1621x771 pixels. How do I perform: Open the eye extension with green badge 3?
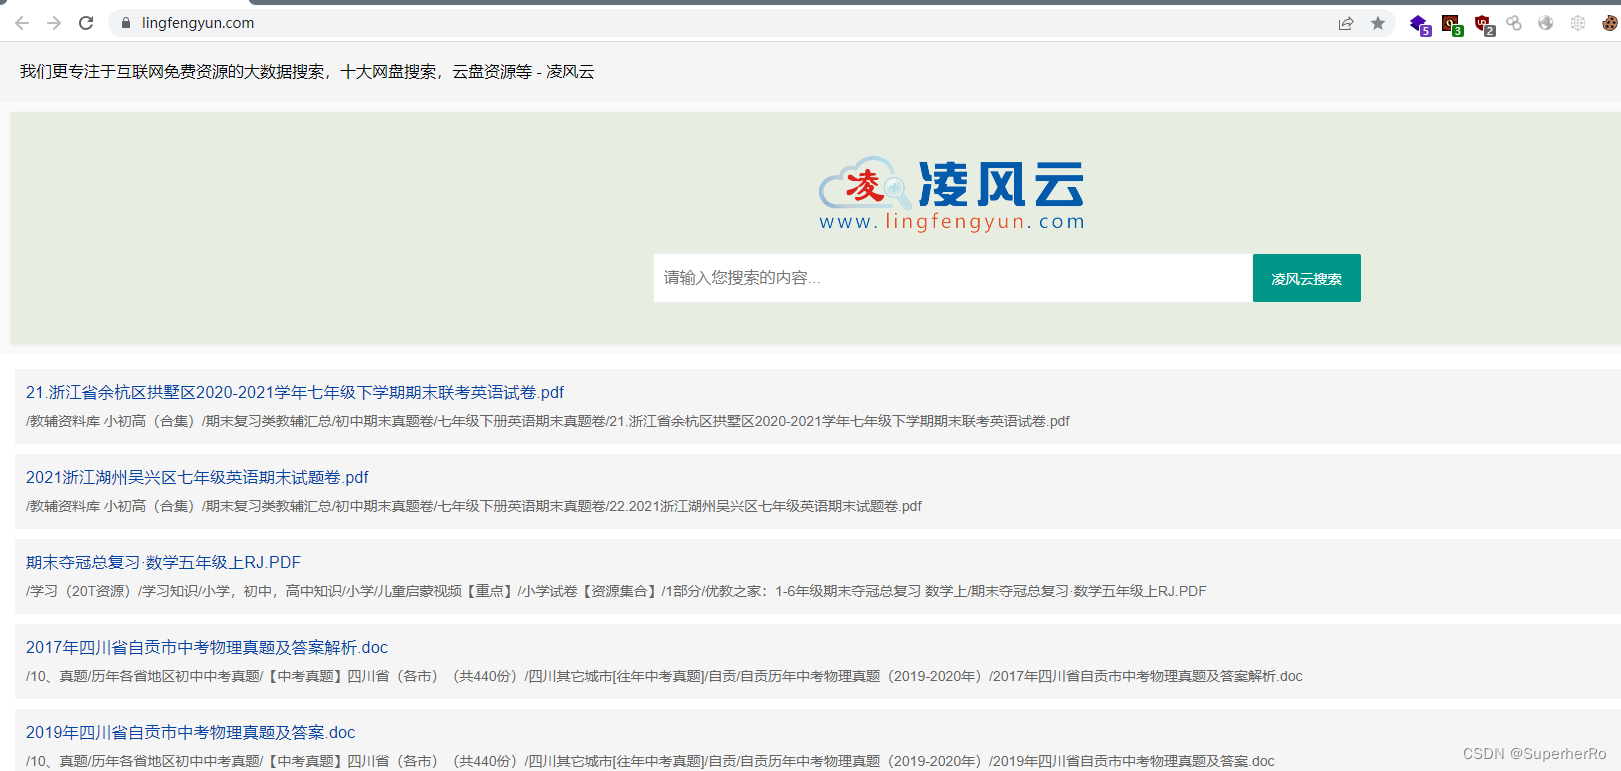pos(1452,24)
